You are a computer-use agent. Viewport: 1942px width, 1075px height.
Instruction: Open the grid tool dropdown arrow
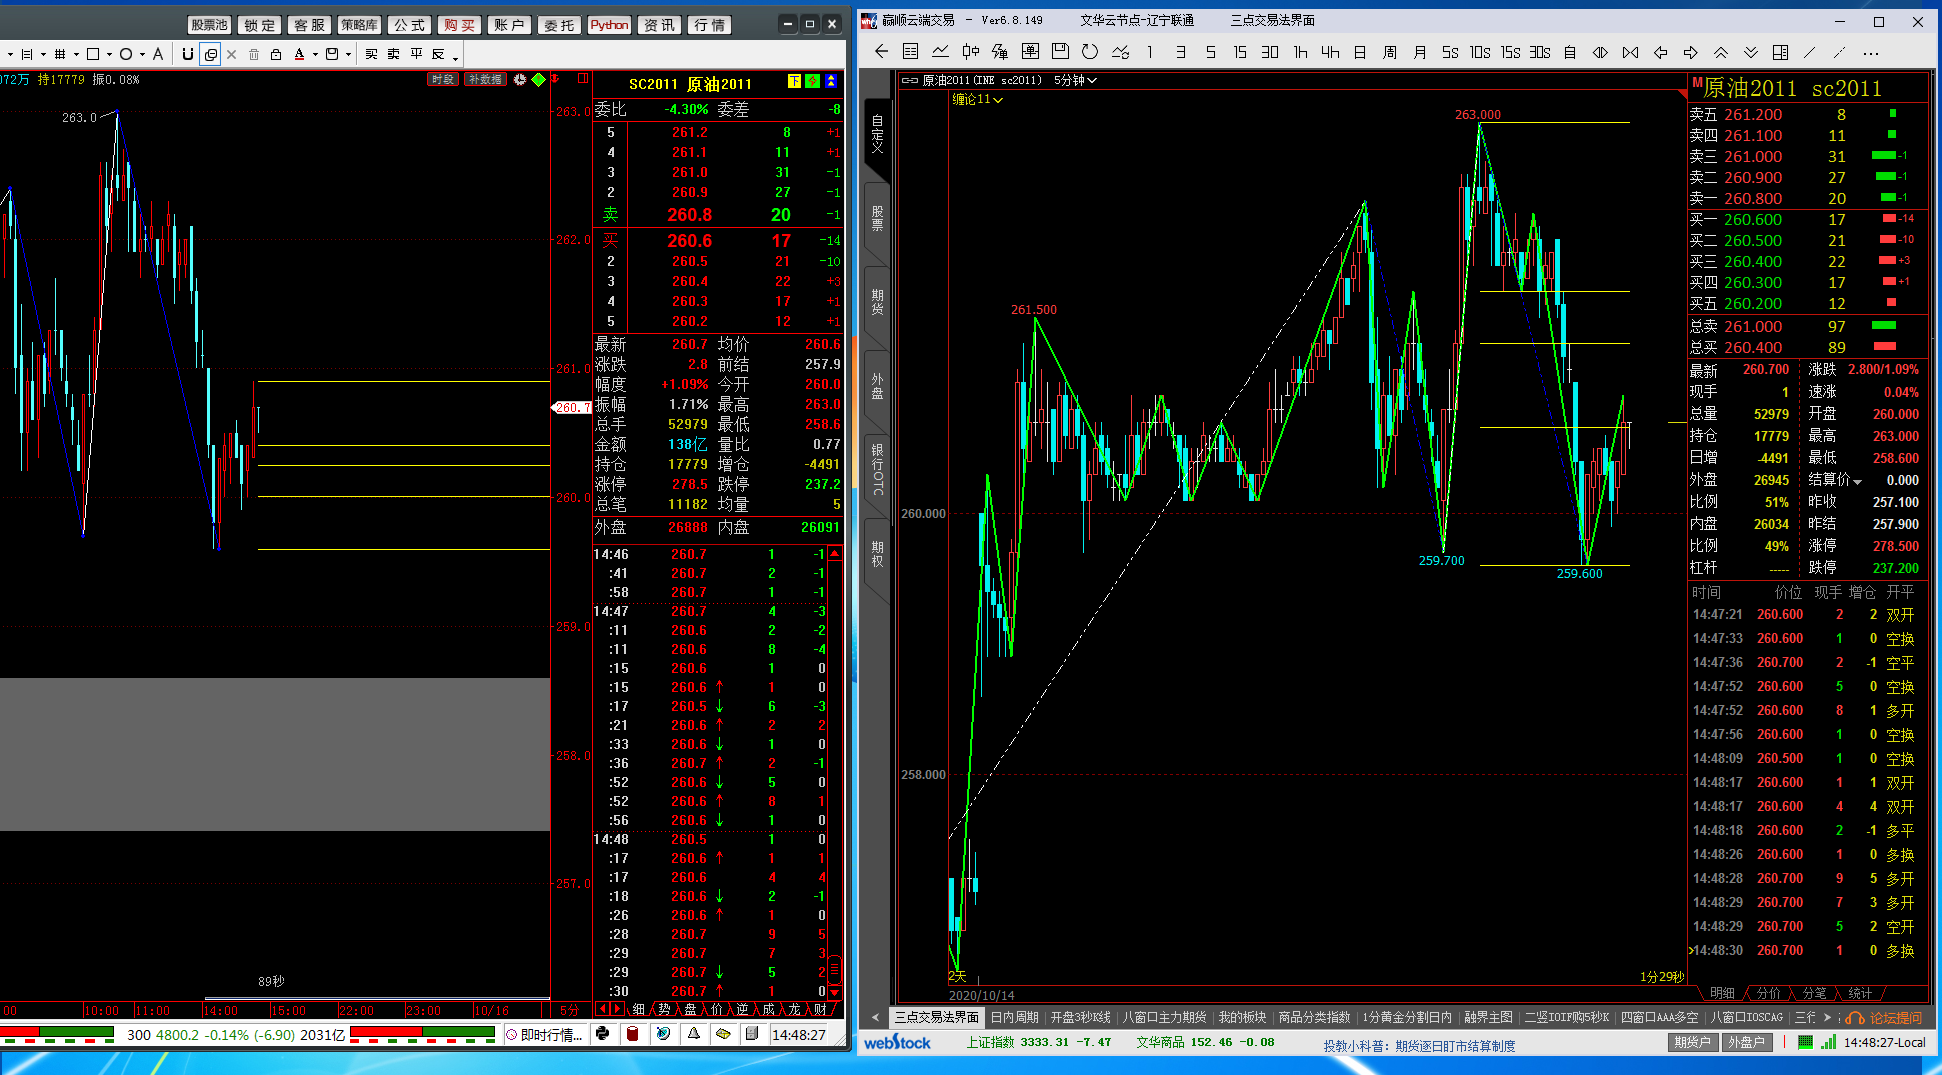pos(75,55)
